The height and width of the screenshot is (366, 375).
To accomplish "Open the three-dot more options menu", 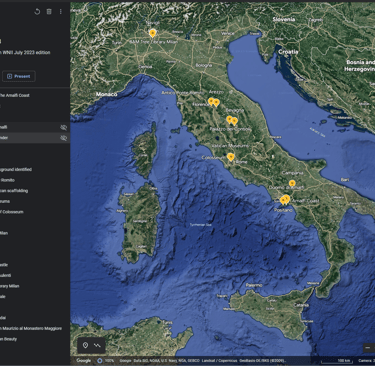I will pyautogui.click(x=61, y=12).
